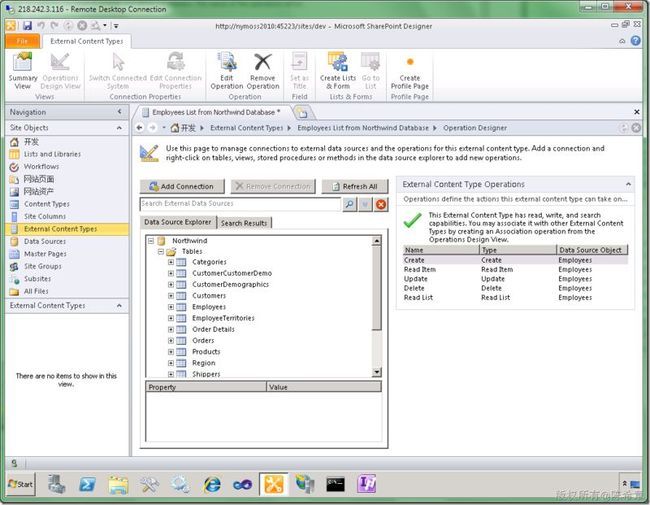Switch to Summary View in ribbon
This screenshot has width=650, height=505.
coord(22,70)
